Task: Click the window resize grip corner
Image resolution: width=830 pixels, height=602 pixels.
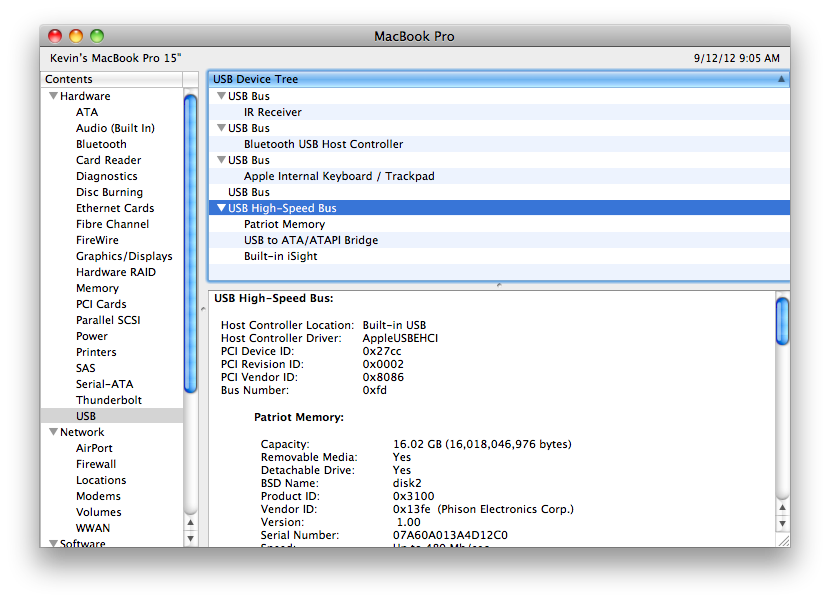Action: pos(783,541)
